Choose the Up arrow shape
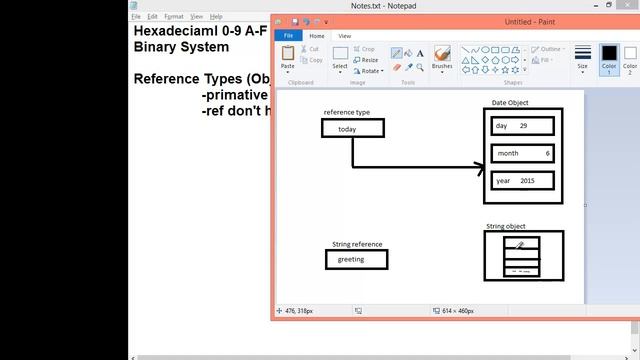The width and height of the screenshot is (640, 360). 475,70
